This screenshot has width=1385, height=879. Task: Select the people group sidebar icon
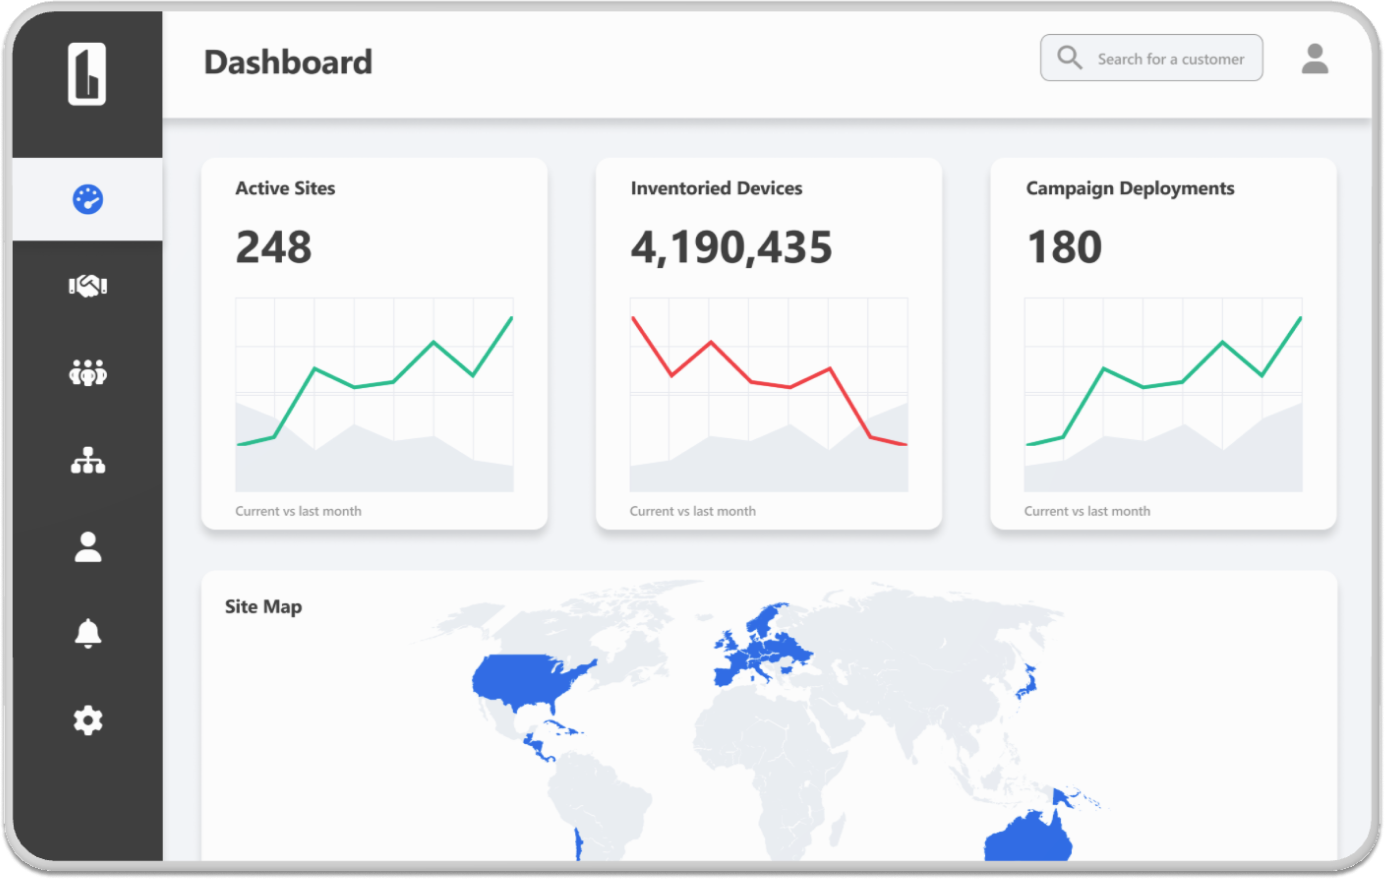click(x=88, y=373)
